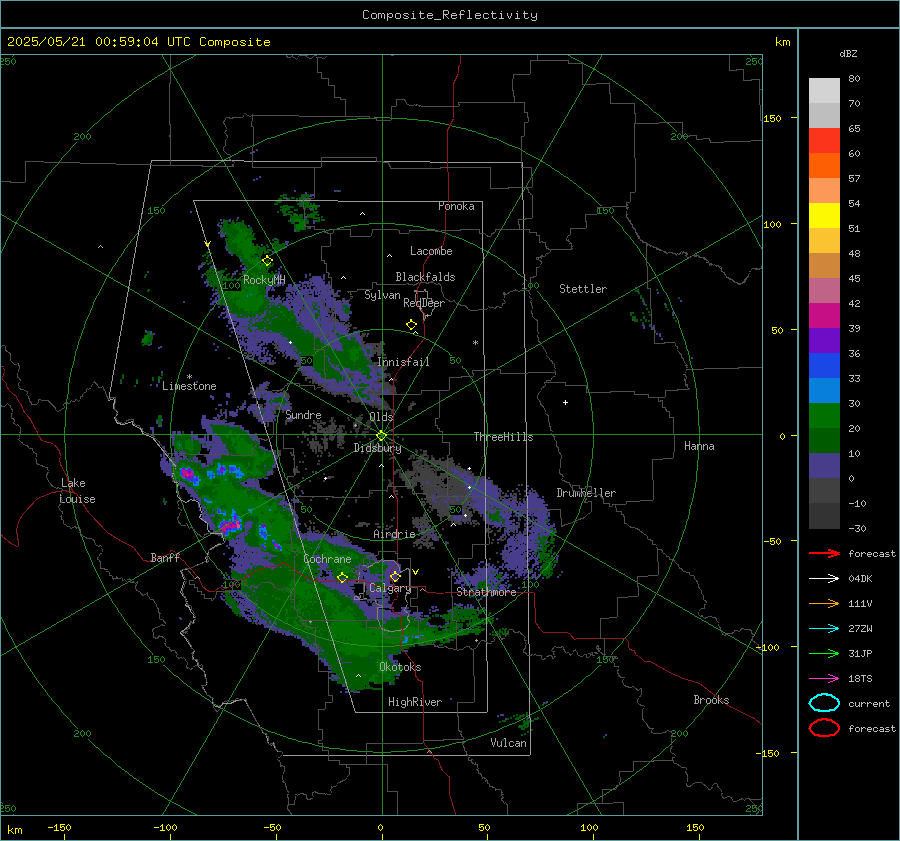The width and height of the screenshot is (900, 841).
Task: Click the yellow diamond marker above Calgary
Action: click(395, 576)
